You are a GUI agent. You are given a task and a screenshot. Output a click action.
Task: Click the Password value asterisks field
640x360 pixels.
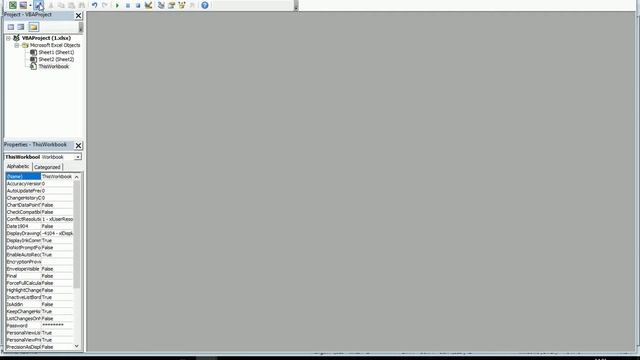pos(57,326)
